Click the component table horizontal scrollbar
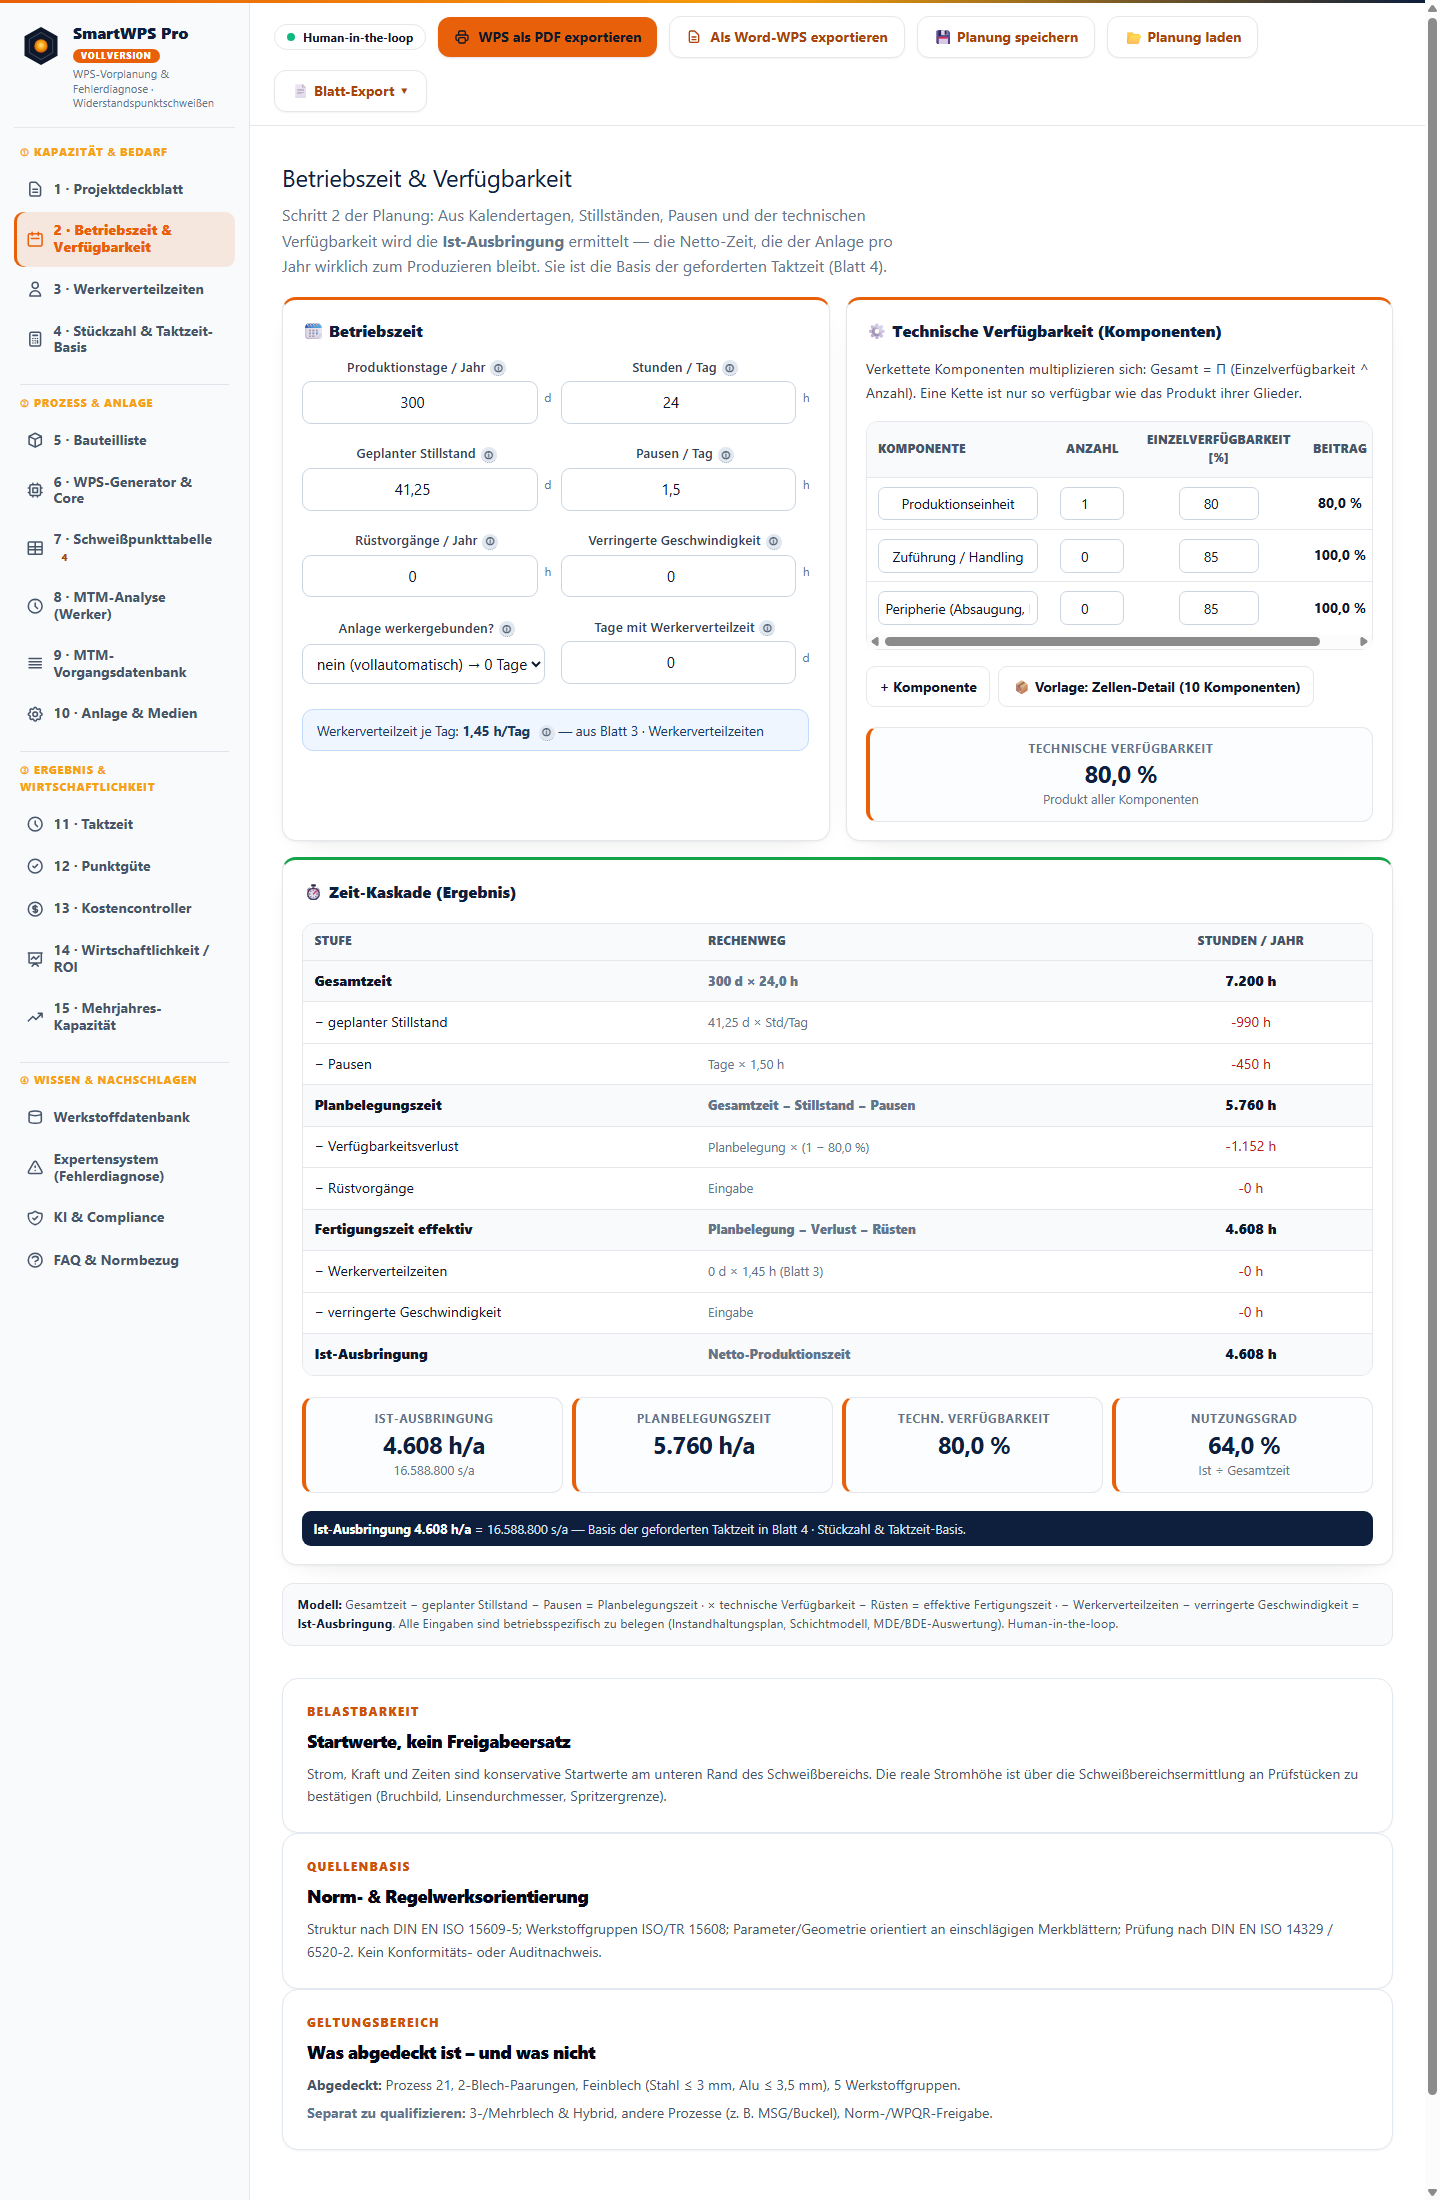Image resolution: width=1440 pixels, height=2200 pixels. point(1102,641)
